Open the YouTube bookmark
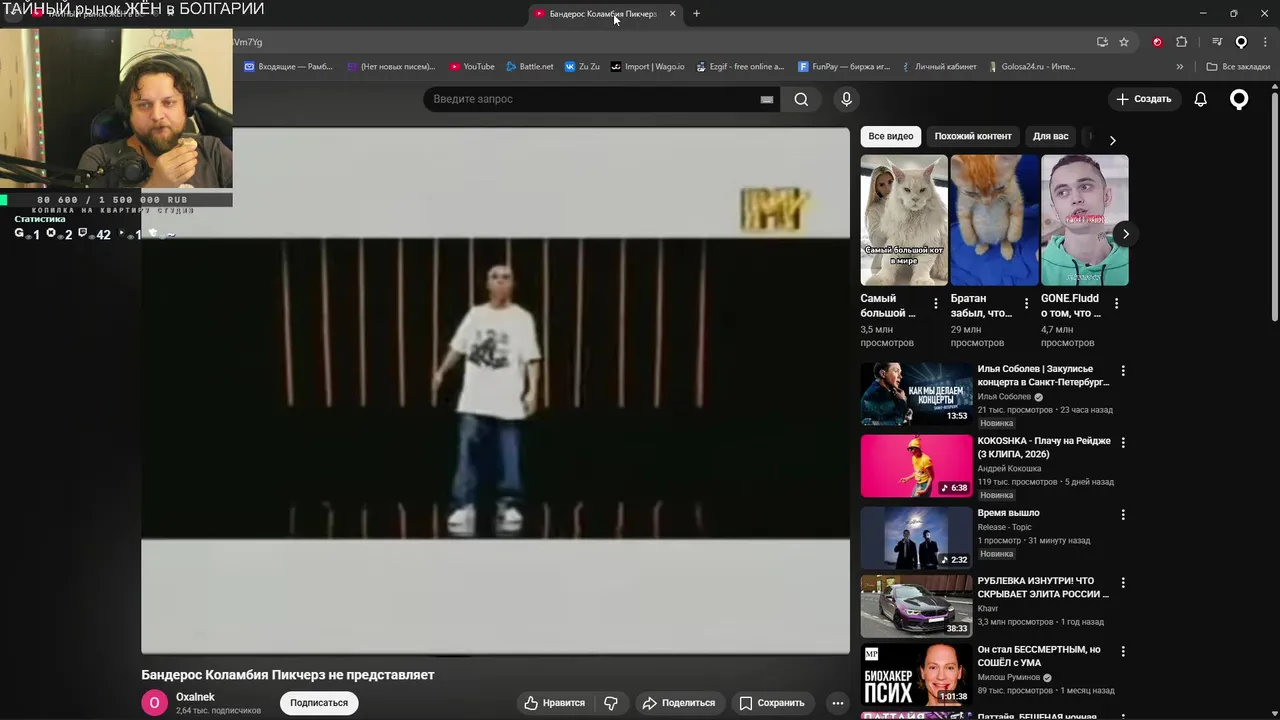 [x=472, y=67]
